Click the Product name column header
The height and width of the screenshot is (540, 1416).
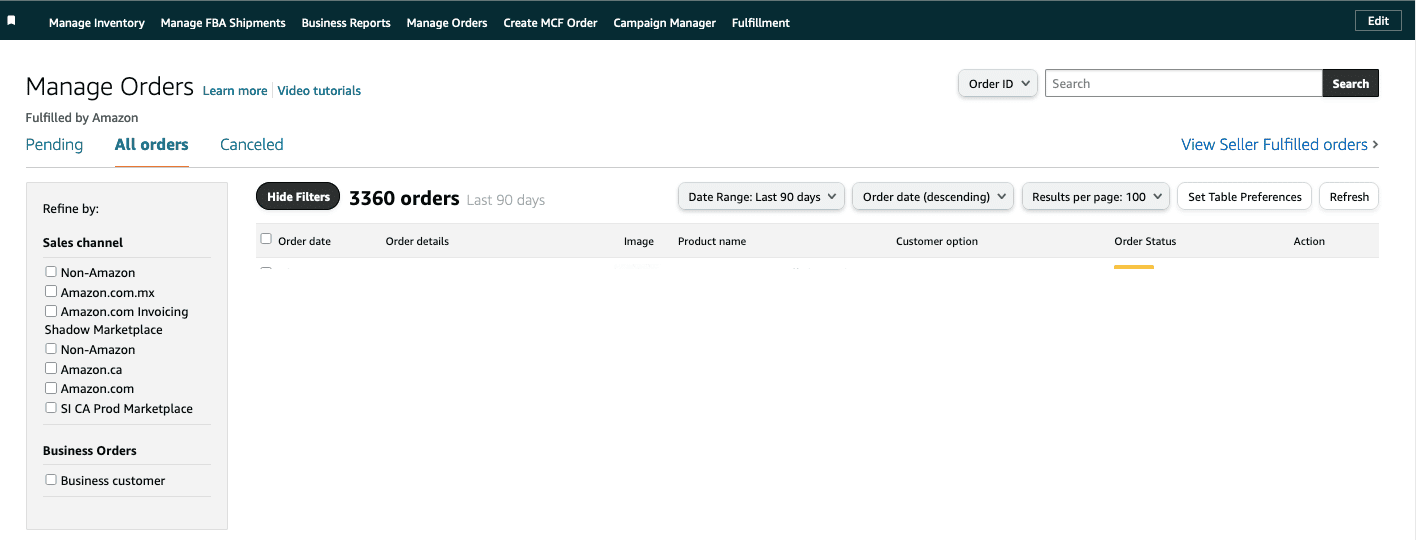coord(712,241)
